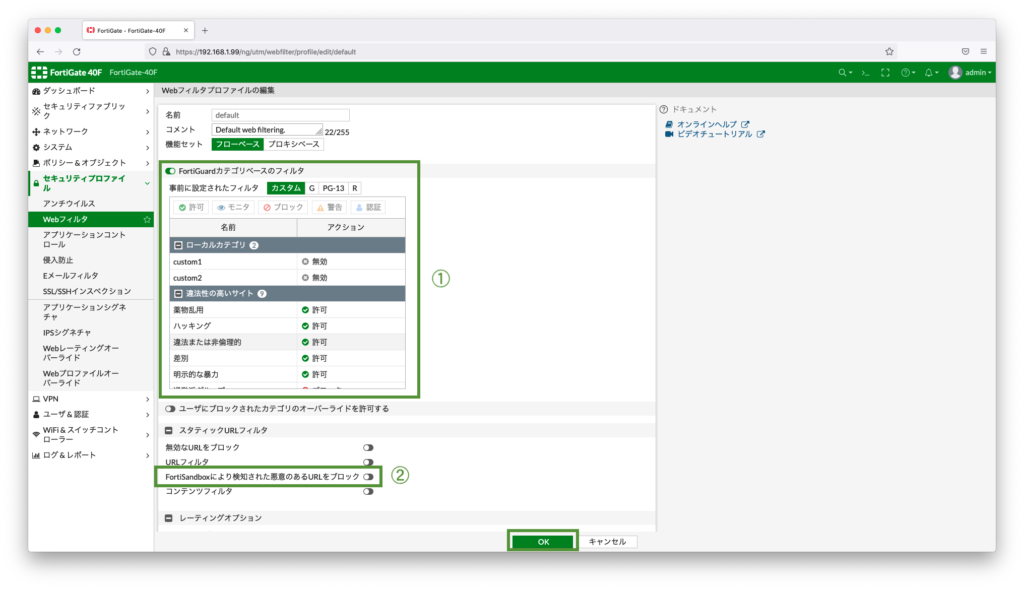The width and height of the screenshot is (1024, 589).
Task: Collapse レーティングオプション section
Action: [x=169, y=518]
